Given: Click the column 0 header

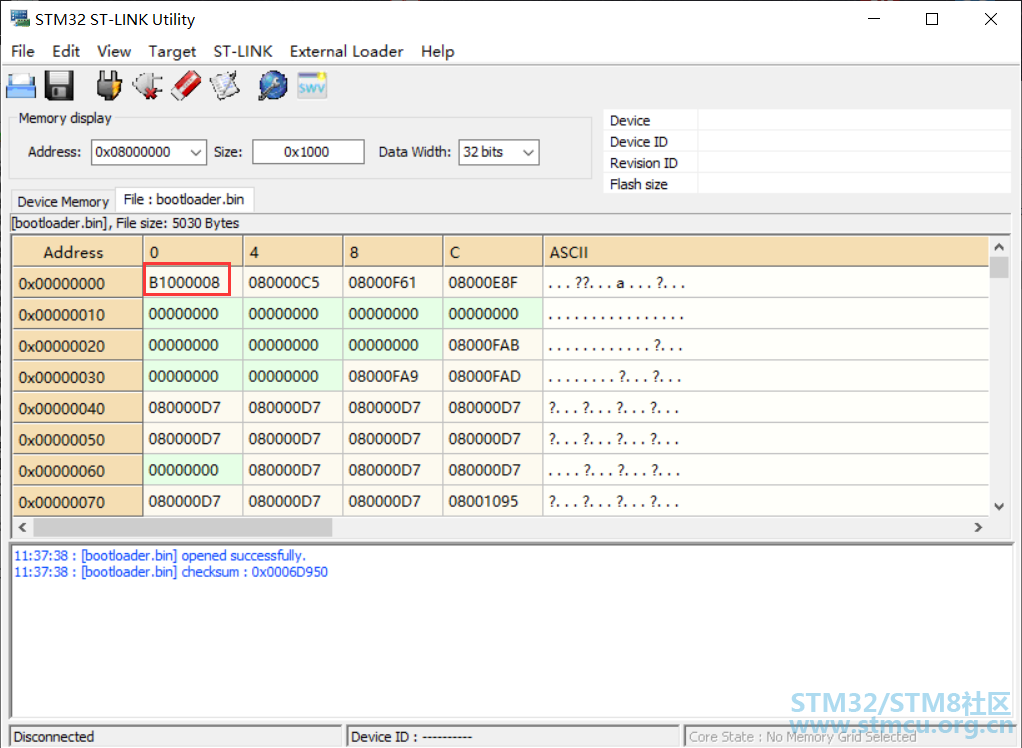Looking at the screenshot, I should [193, 252].
